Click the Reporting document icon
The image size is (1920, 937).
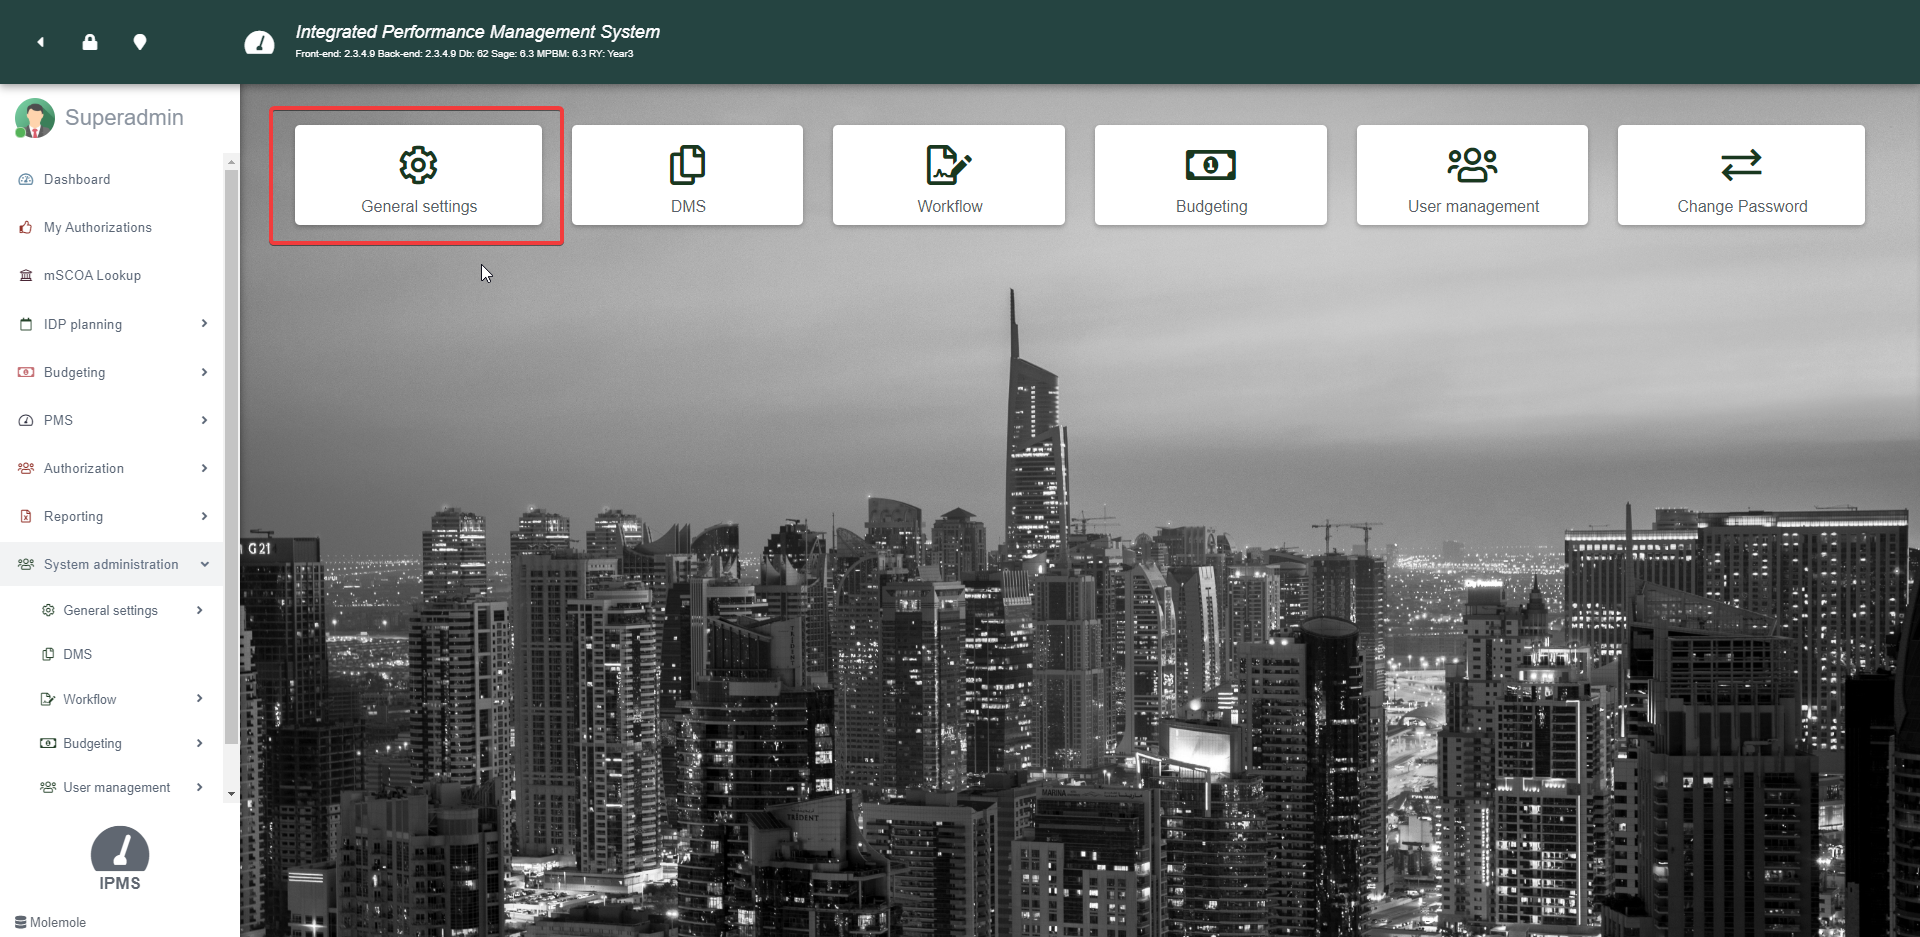(26, 517)
